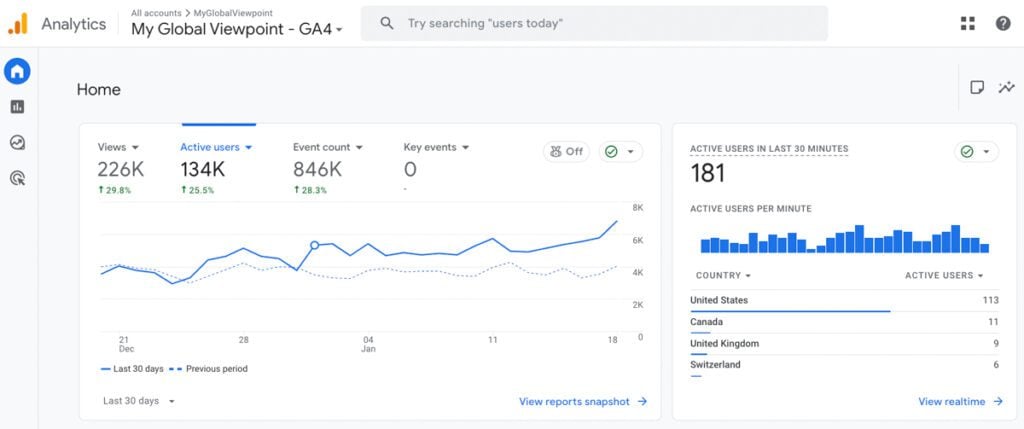Open the Event count metric dropdown
The height and width of the screenshot is (429, 1024).
328,148
